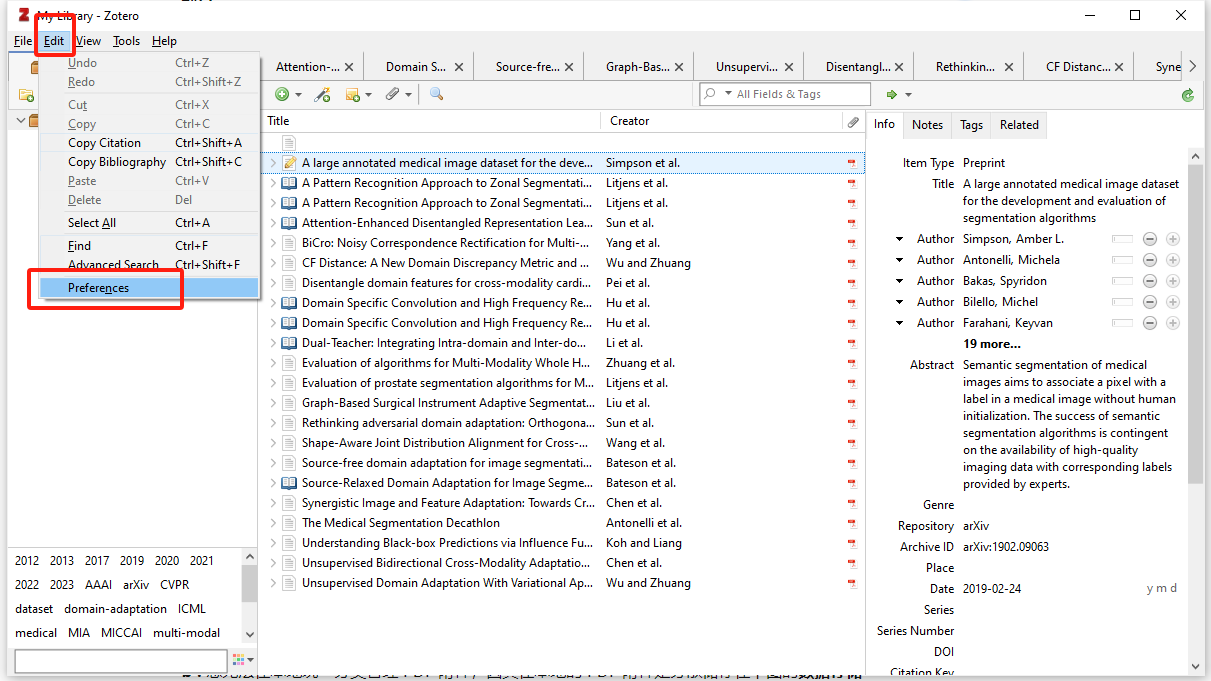1211x681 pixels.
Task: Click the attachment paperclip column header
Action: point(853,121)
